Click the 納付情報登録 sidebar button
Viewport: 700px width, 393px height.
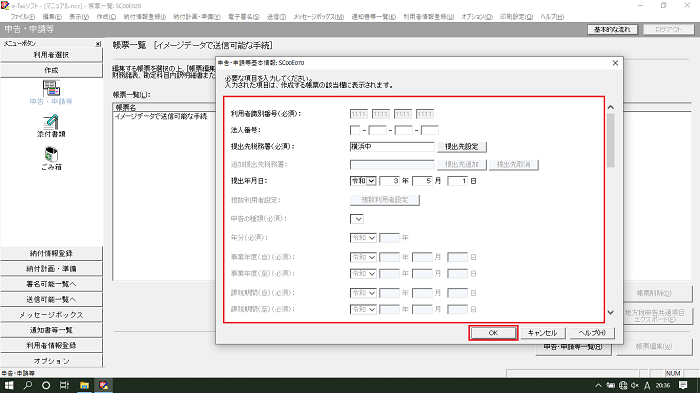51,253
